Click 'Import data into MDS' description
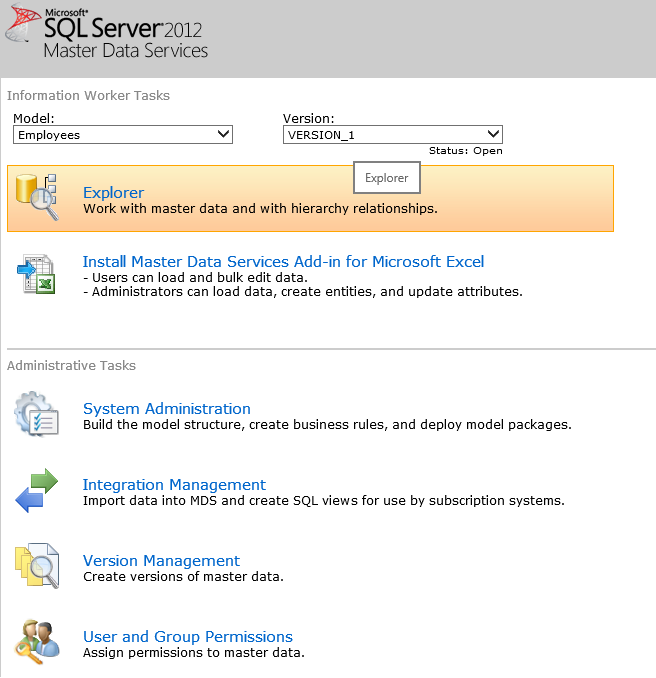Screen dimensions: 656x678 coord(324,501)
